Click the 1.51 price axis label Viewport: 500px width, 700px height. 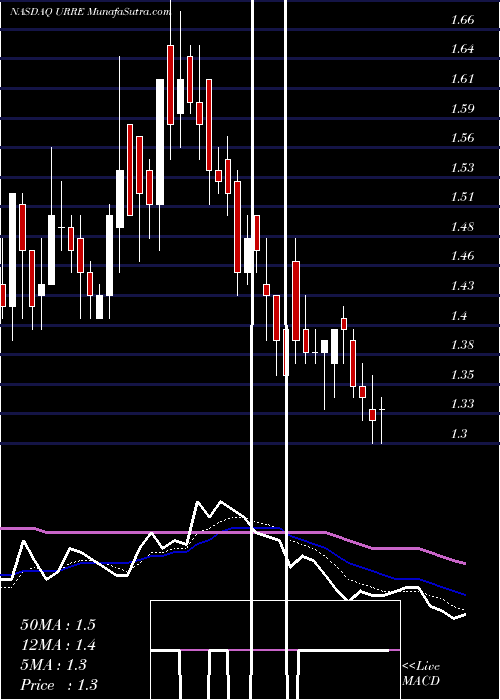click(462, 197)
